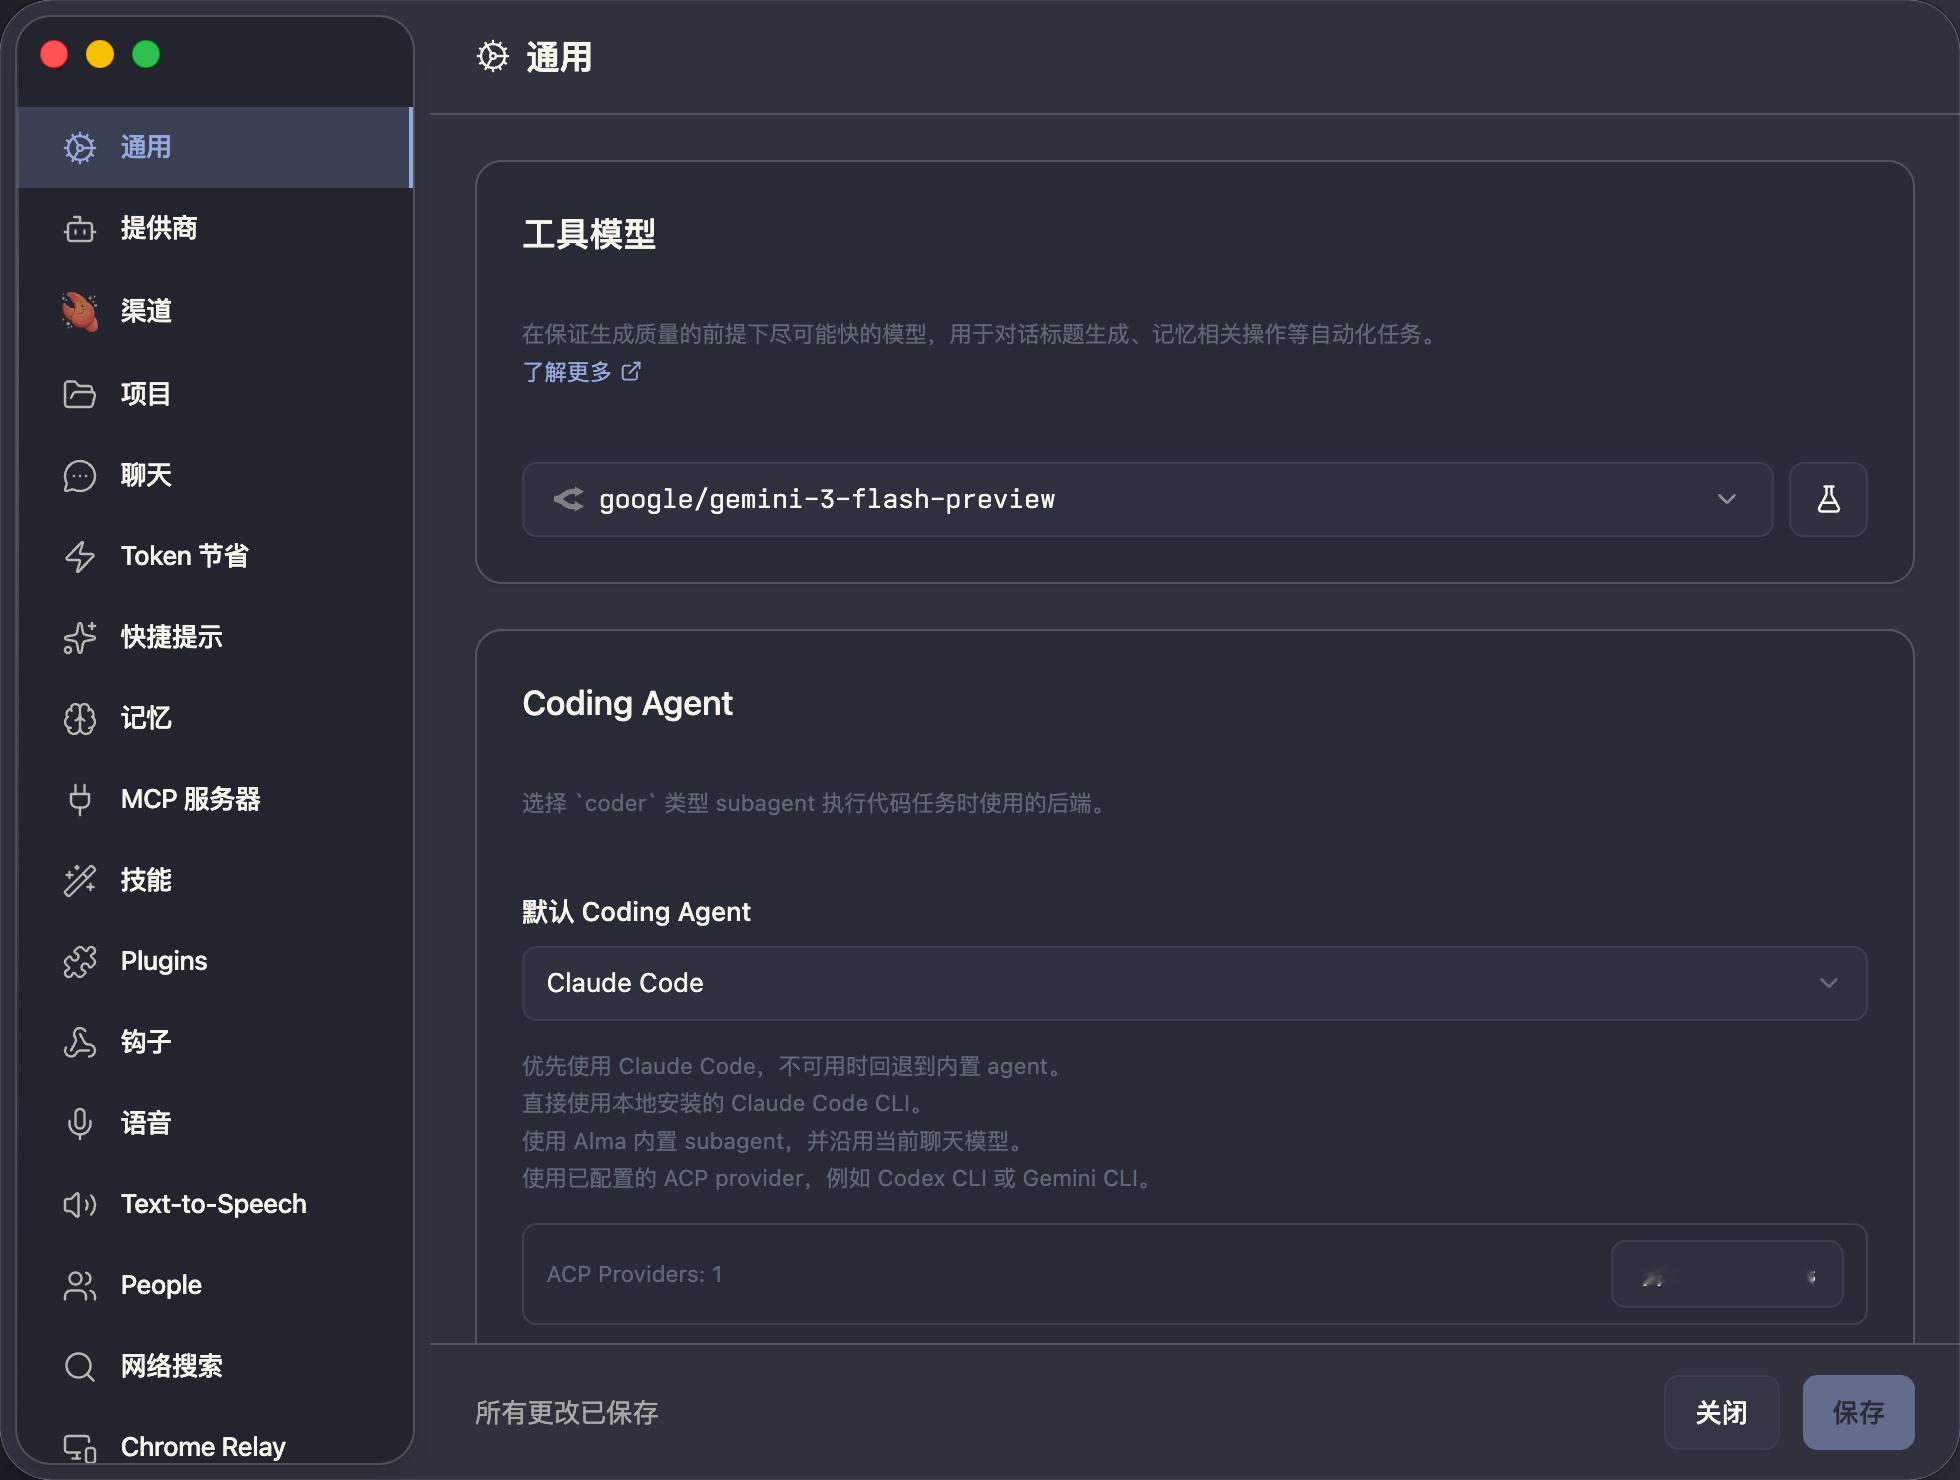Click the button next to ACP Providers: 1
Screen dimensions: 1960x1480
tap(1726, 1274)
